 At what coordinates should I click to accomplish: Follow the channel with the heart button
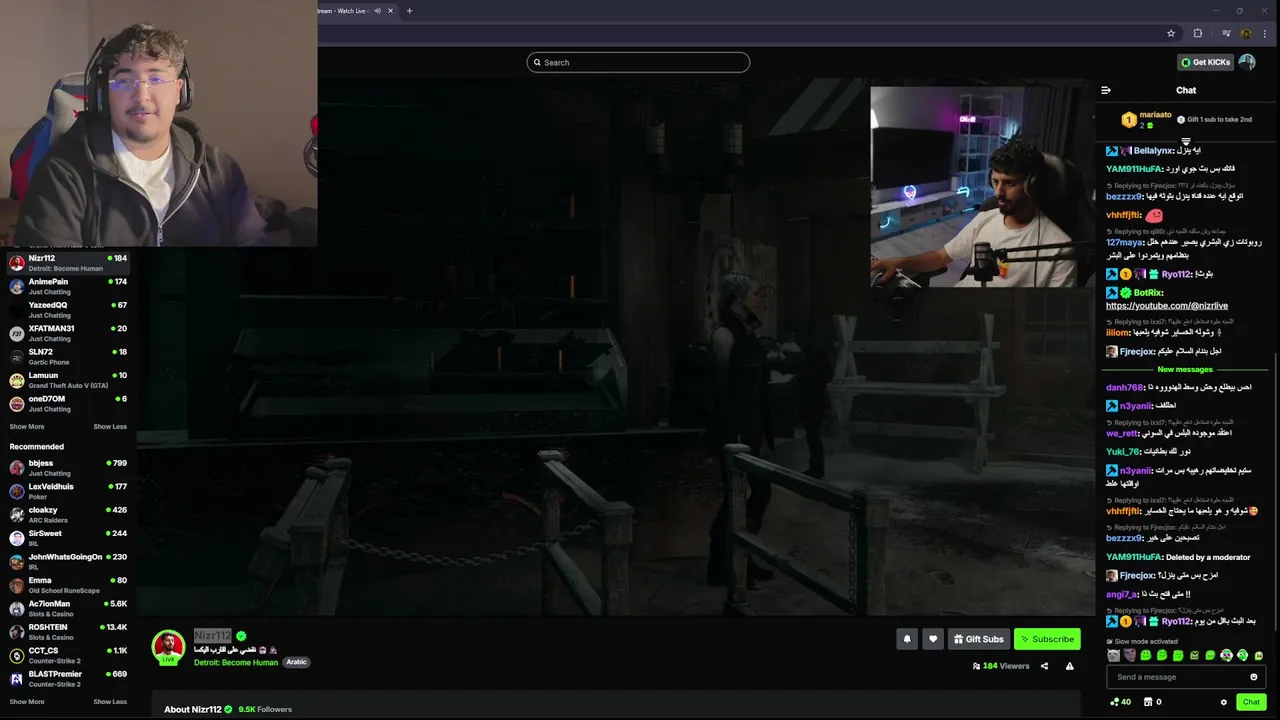click(x=933, y=639)
